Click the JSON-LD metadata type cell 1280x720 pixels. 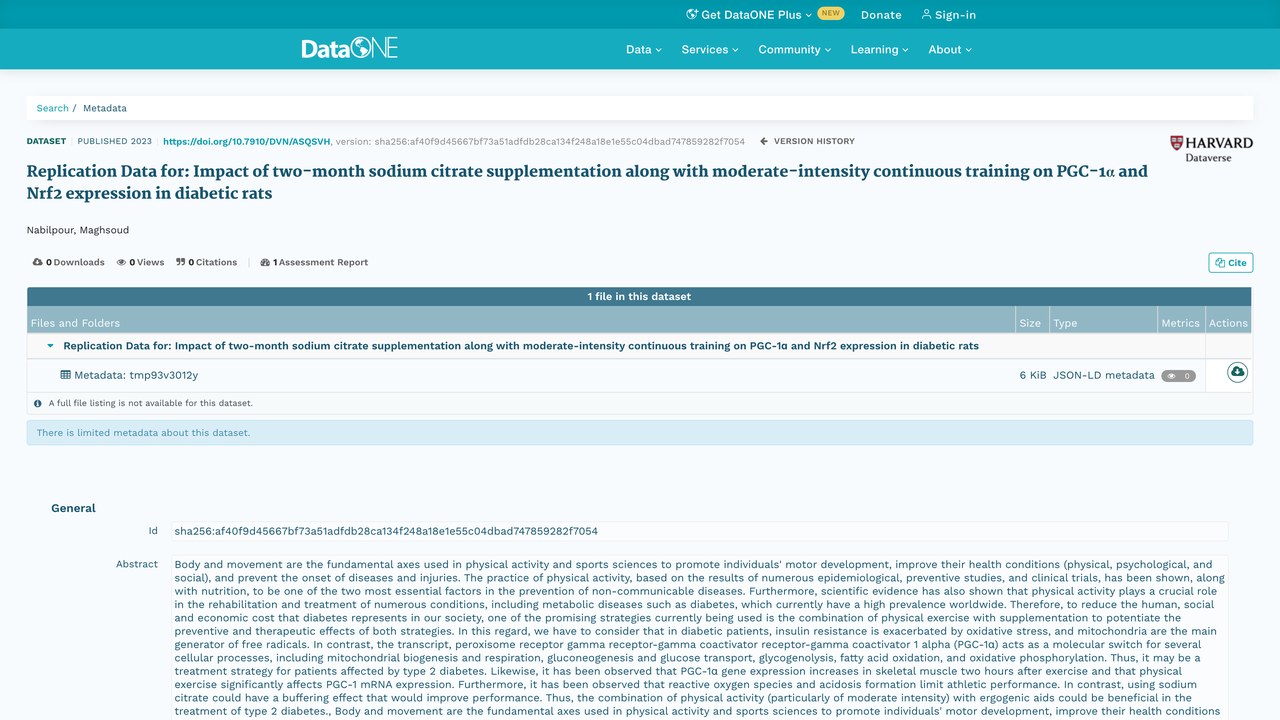pyautogui.click(x=1104, y=375)
